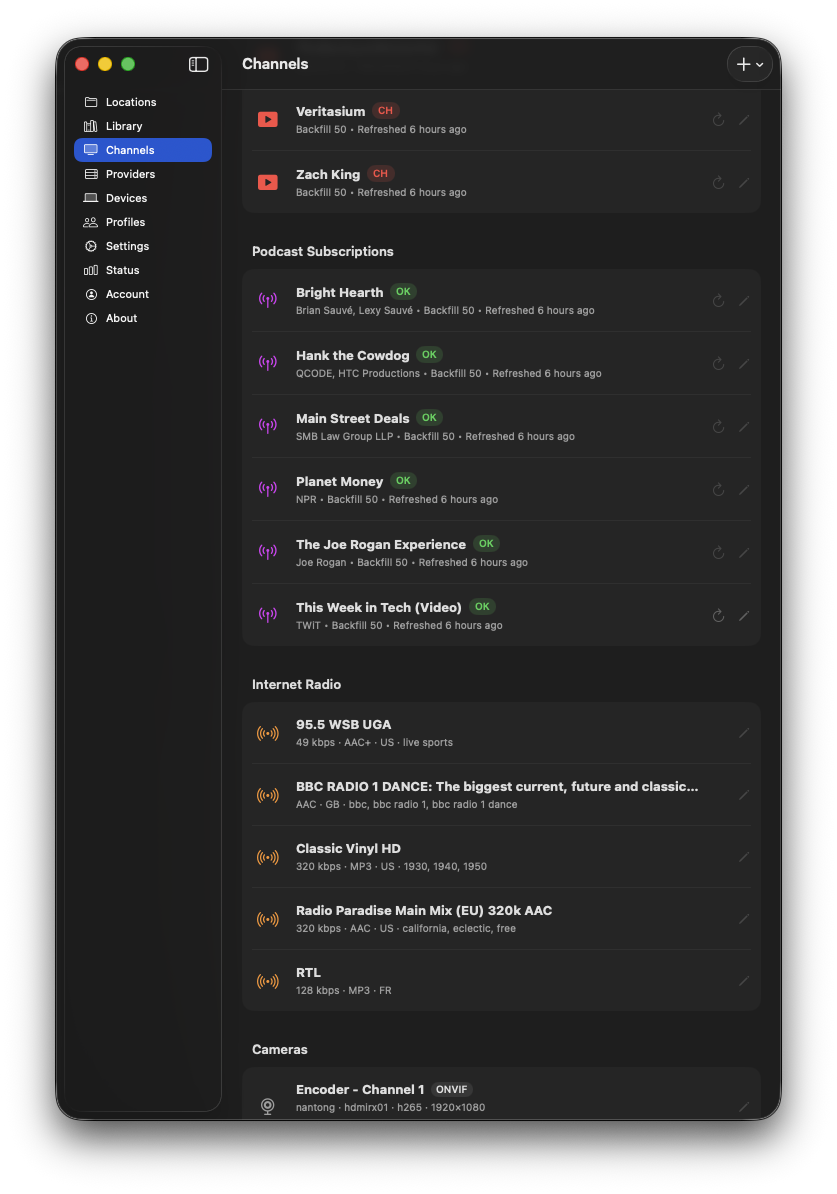Click the RTL radio antenna icon
This screenshot has width=837, height=1194.
tap(267, 981)
